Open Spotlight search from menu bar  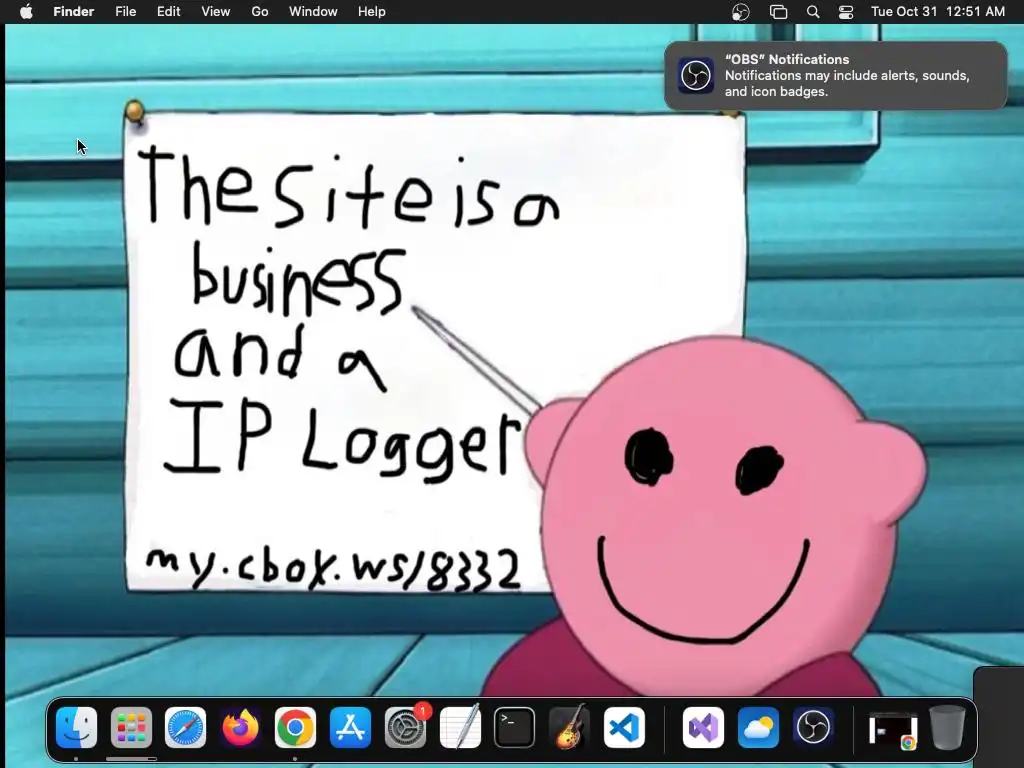(x=813, y=12)
